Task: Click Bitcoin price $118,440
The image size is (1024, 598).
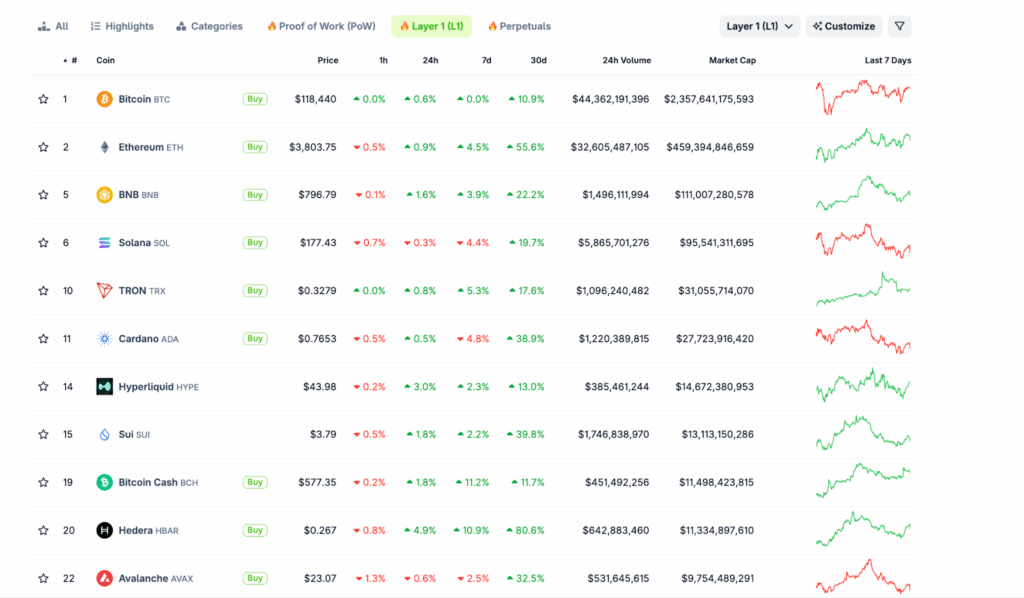Action: point(315,99)
